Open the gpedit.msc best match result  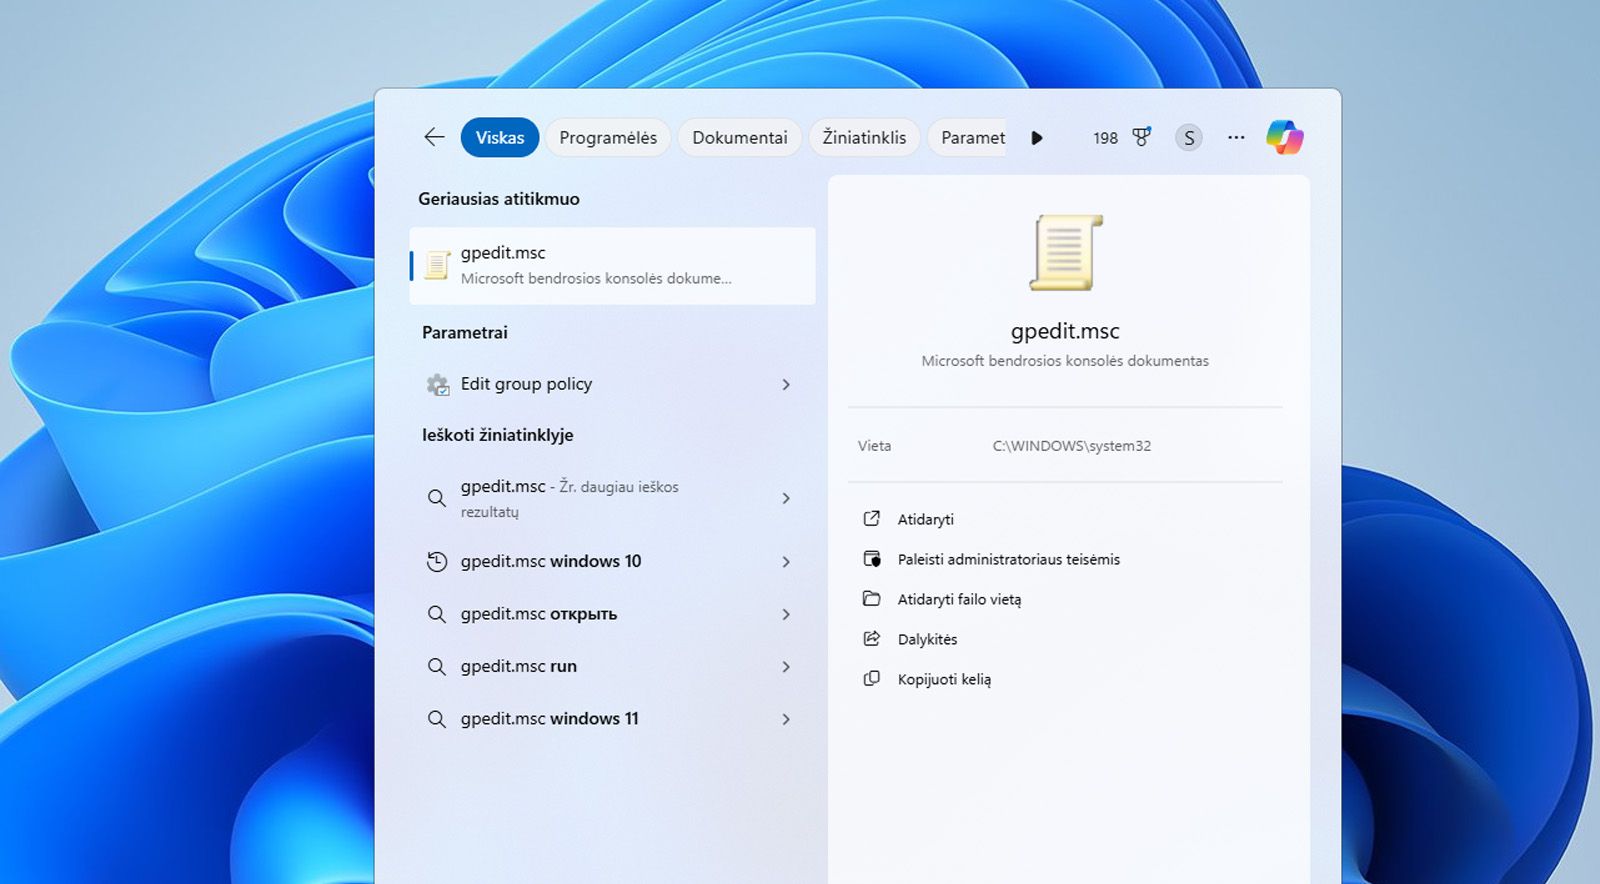[x=612, y=265]
